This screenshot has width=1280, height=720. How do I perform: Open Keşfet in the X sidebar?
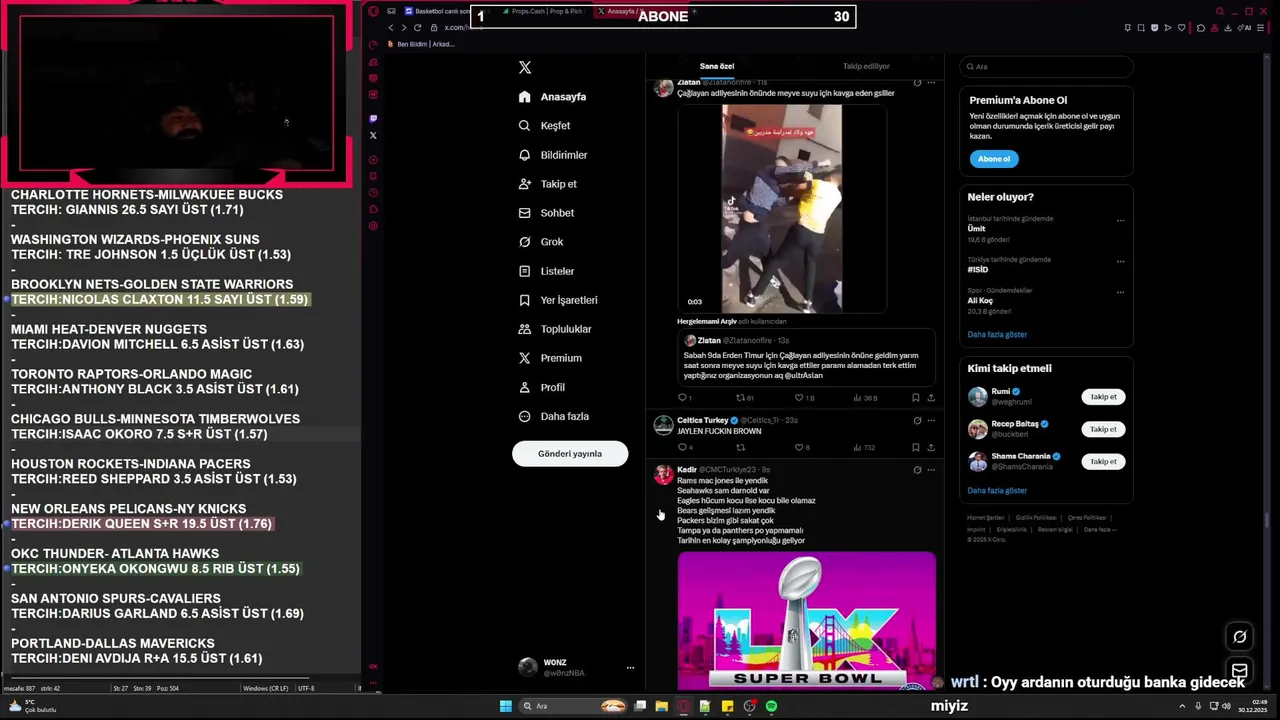tap(545, 126)
